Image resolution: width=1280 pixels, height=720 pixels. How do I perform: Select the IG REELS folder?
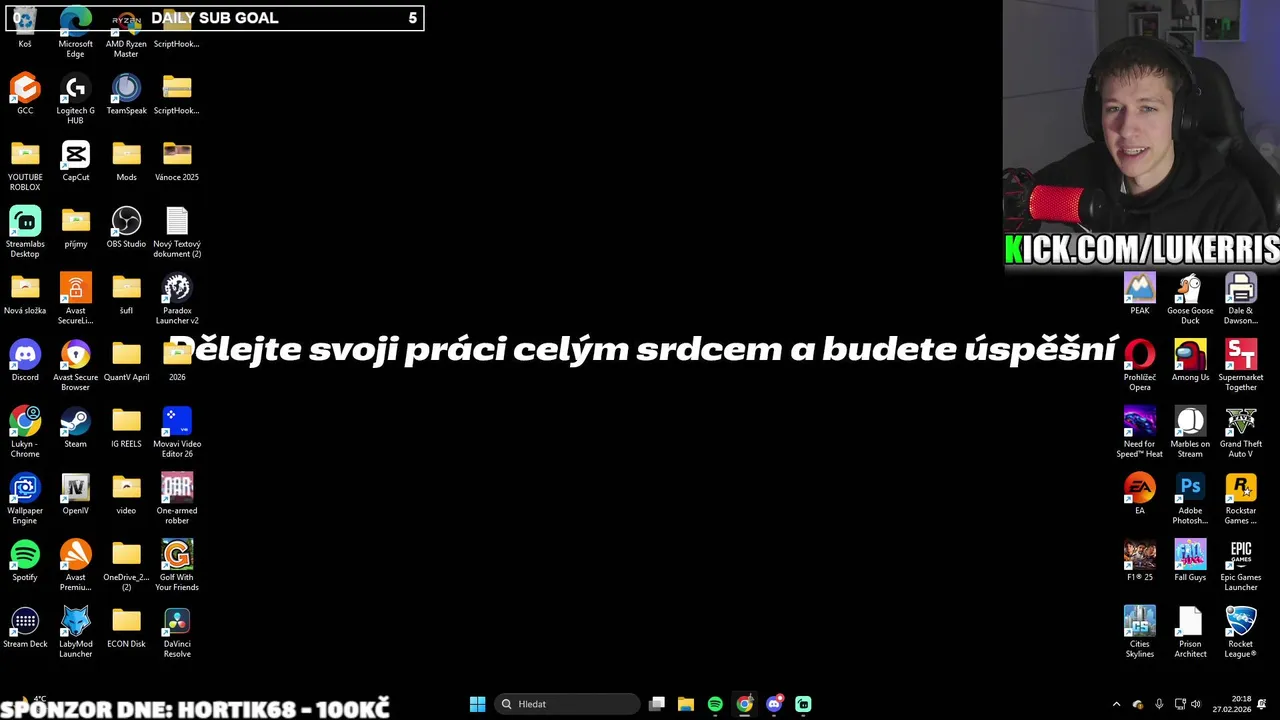tap(126, 428)
